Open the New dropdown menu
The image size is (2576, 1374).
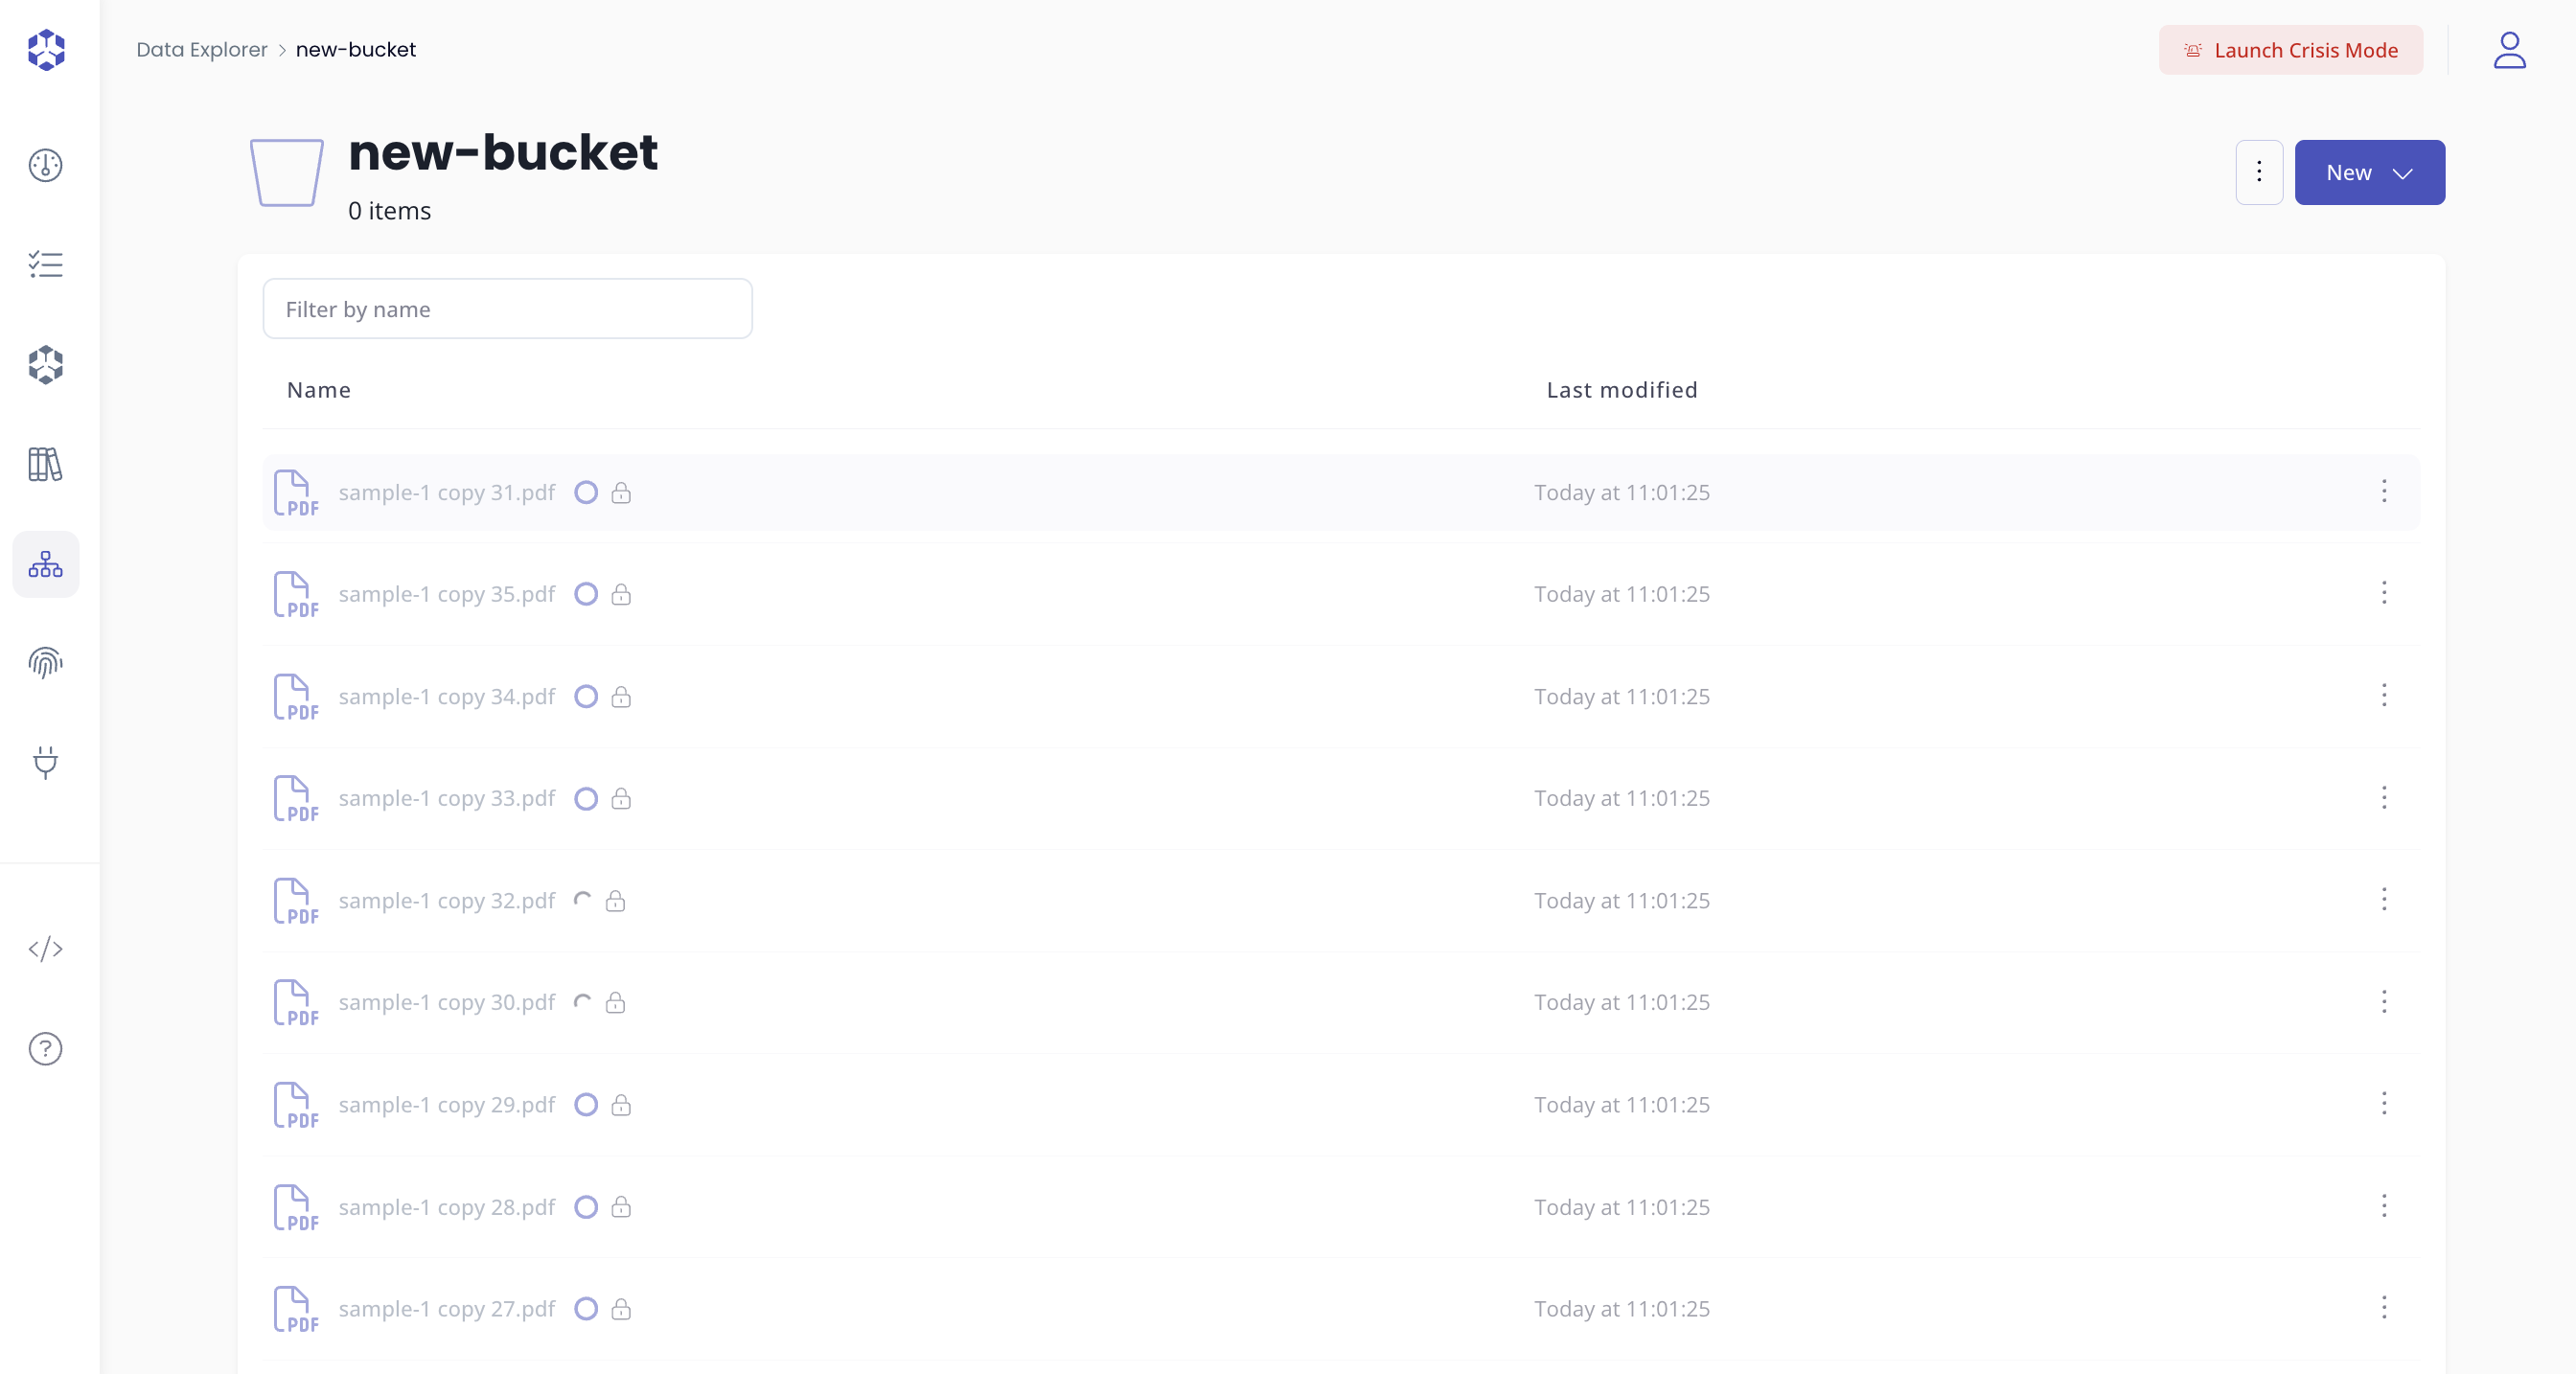coord(2369,172)
